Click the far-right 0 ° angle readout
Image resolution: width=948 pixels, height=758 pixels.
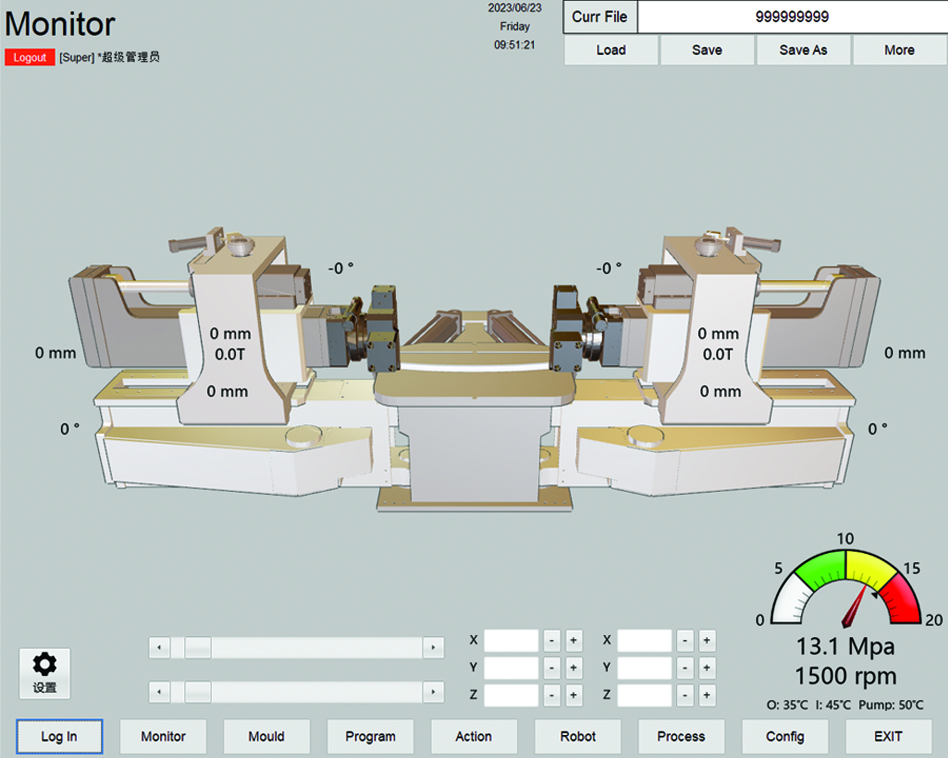pyautogui.click(x=877, y=429)
